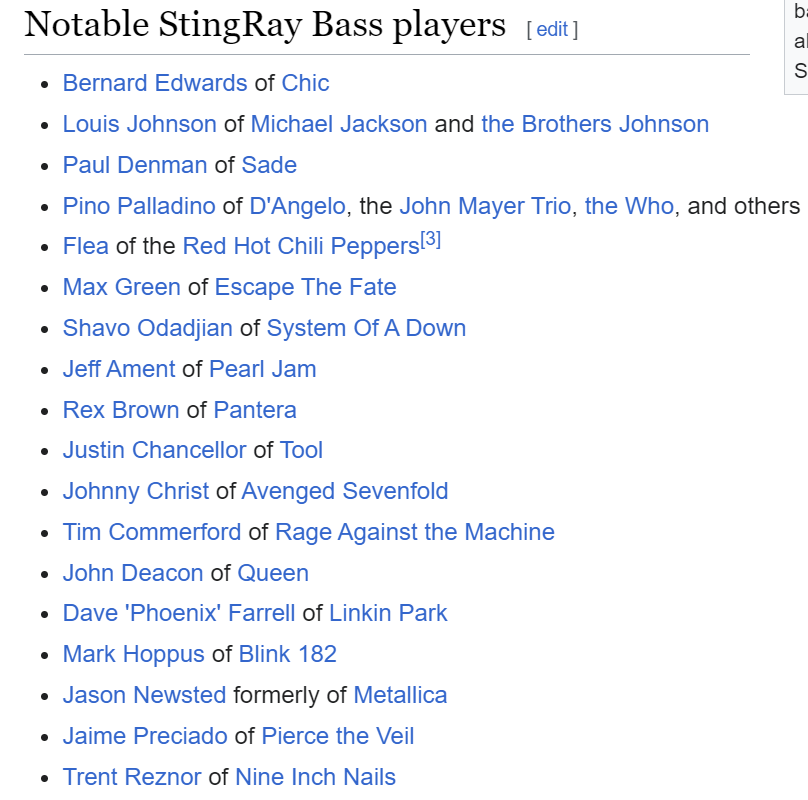Screen dimensions: 808x800
Task: Visit the Sade article link
Action: [269, 165]
